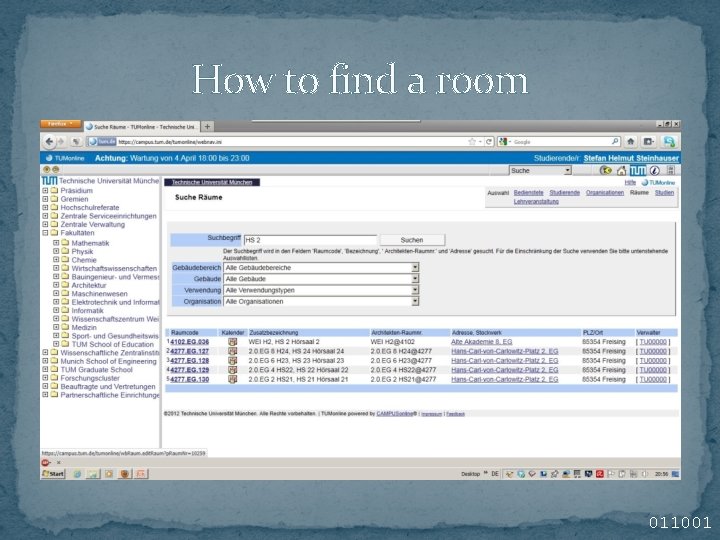Screen dimensions: 720x540
Task: Open room code link 4277.EG.130
Action: (190, 380)
